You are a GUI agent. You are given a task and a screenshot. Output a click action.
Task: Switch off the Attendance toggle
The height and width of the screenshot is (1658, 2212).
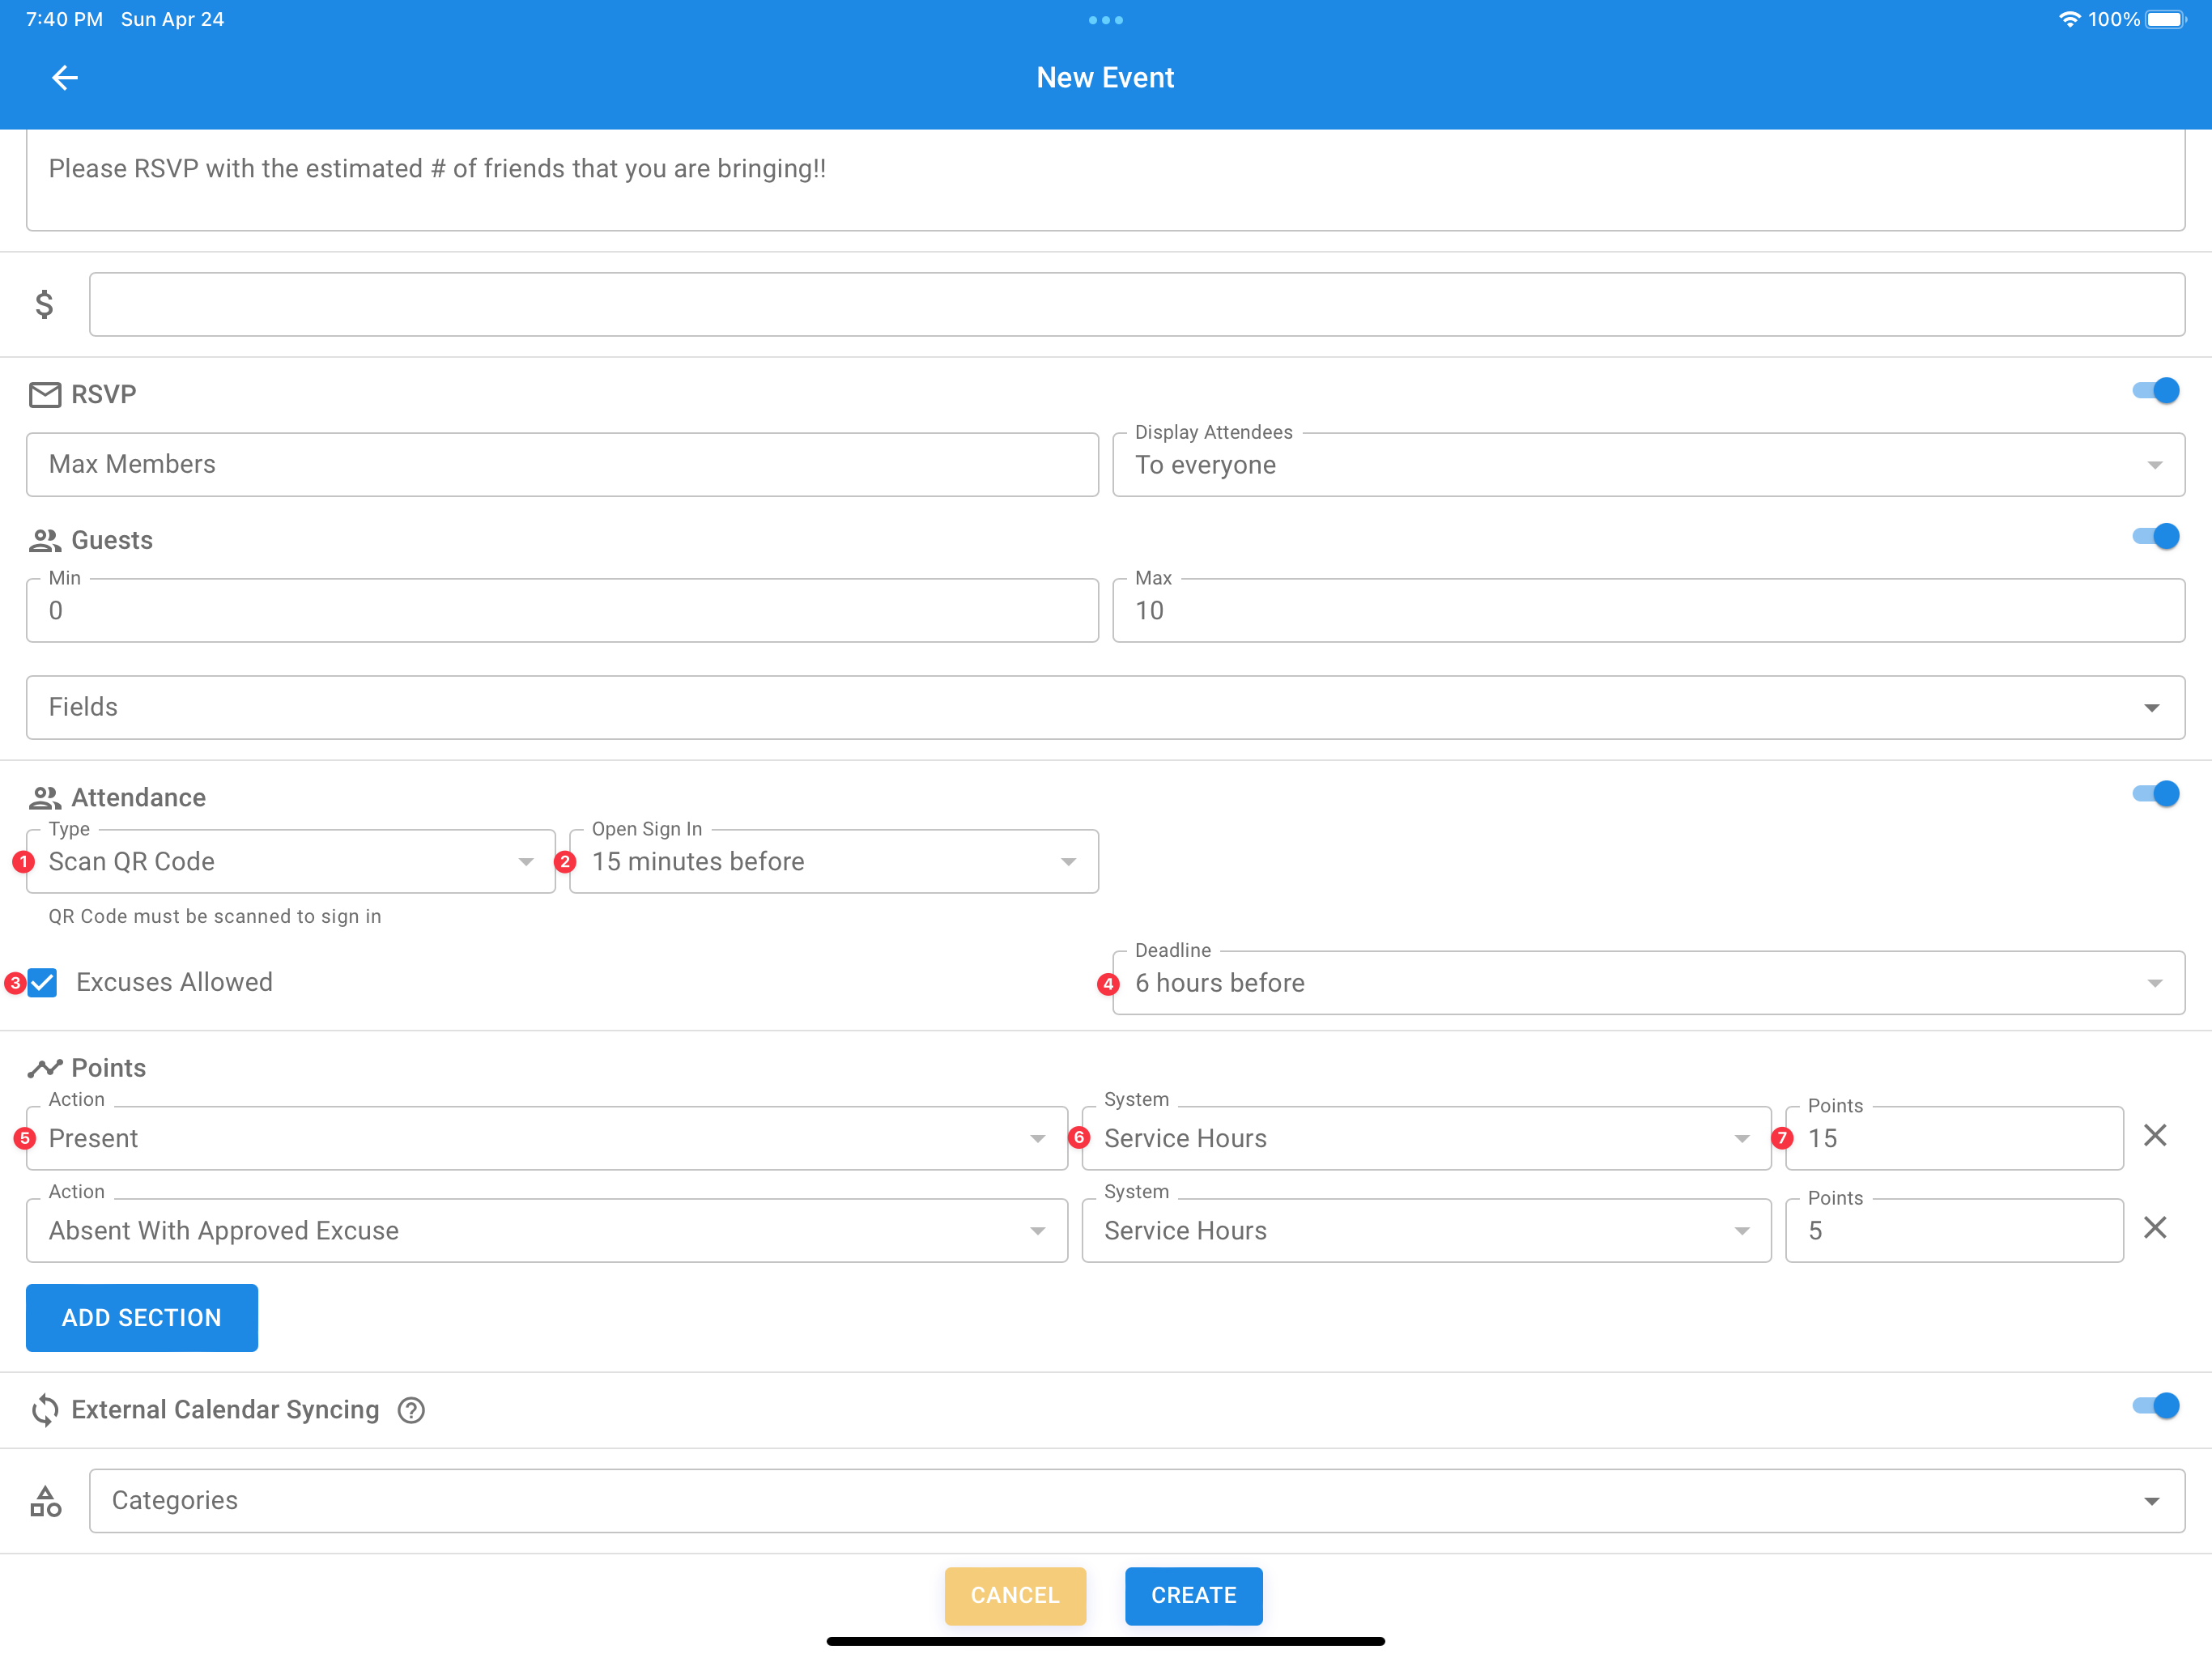tap(2155, 794)
